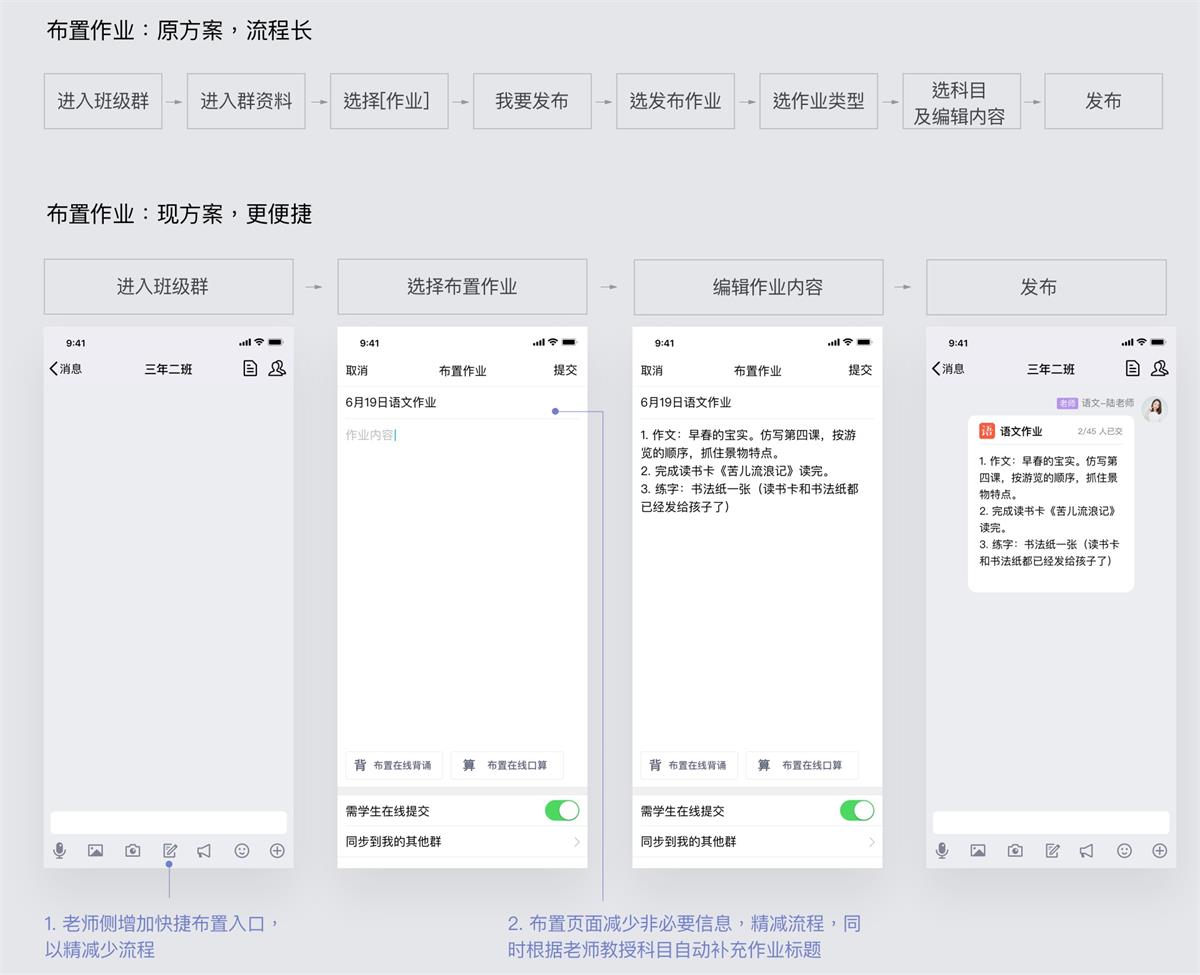Click the 选科目及编辑内容 flow step box
This screenshot has width=1200, height=975.
[x=960, y=101]
